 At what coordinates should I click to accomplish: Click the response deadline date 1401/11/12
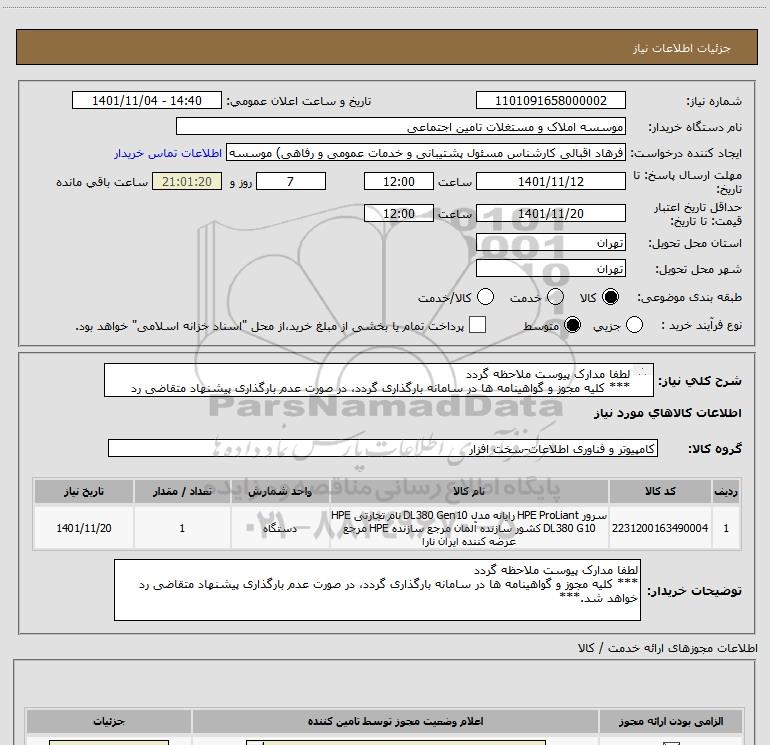(x=550, y=181)
